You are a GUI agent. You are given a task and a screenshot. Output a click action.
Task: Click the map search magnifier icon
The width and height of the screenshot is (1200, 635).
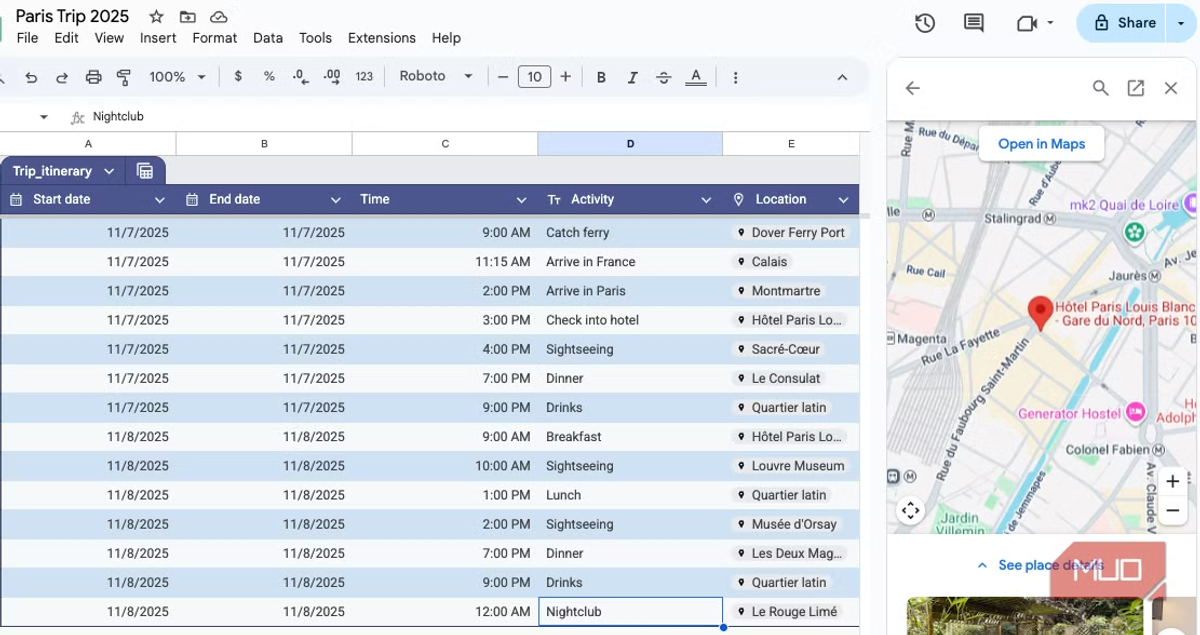(x=1100, y=88)
